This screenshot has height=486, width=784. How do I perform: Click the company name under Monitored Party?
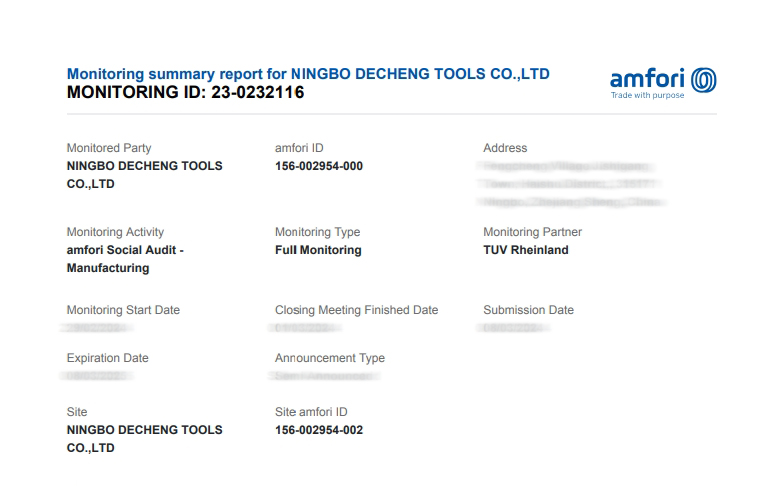(144, 175)
